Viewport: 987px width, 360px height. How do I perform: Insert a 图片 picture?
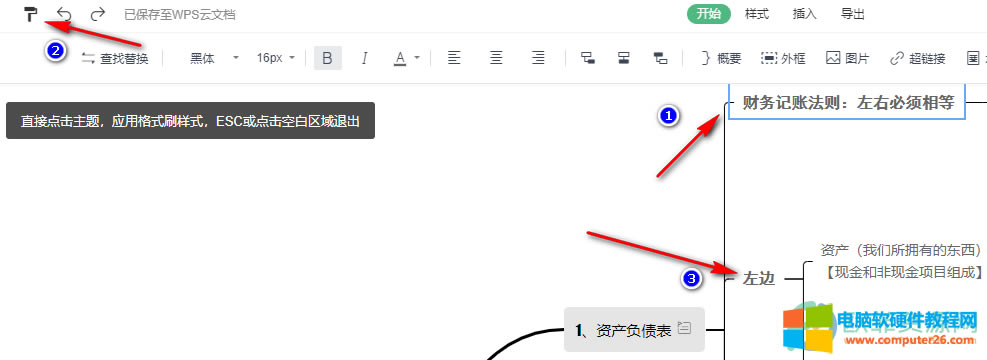847,59
